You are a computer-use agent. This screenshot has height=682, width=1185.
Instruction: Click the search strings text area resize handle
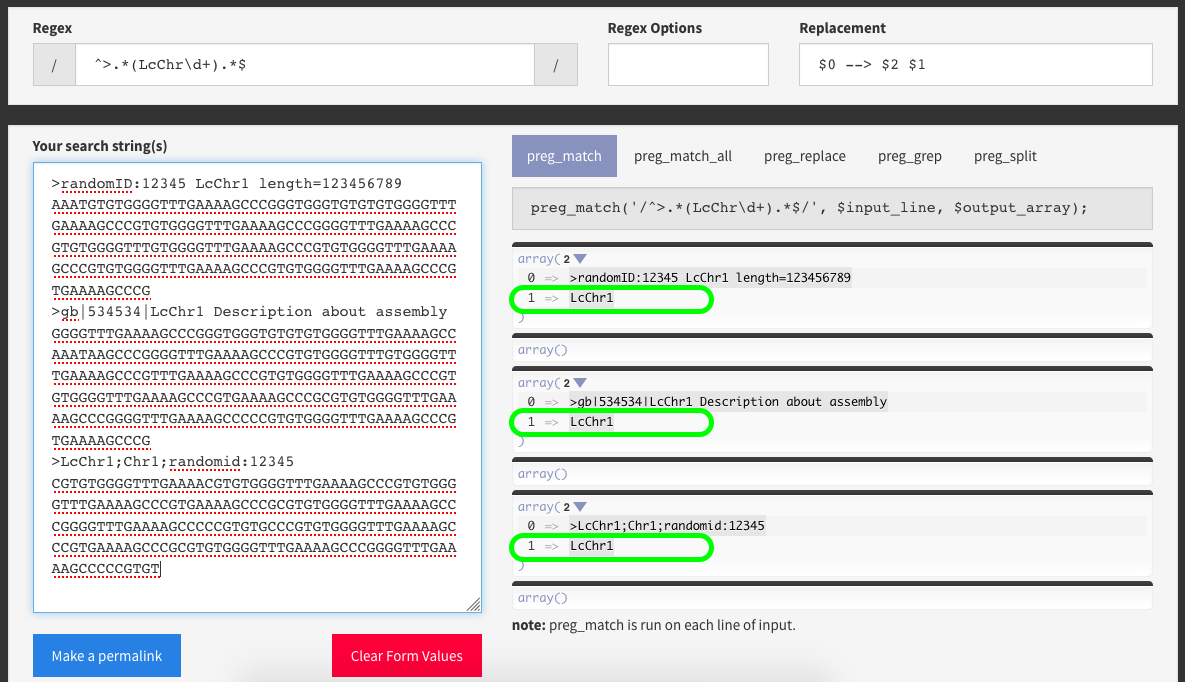(x=474, y=604)
